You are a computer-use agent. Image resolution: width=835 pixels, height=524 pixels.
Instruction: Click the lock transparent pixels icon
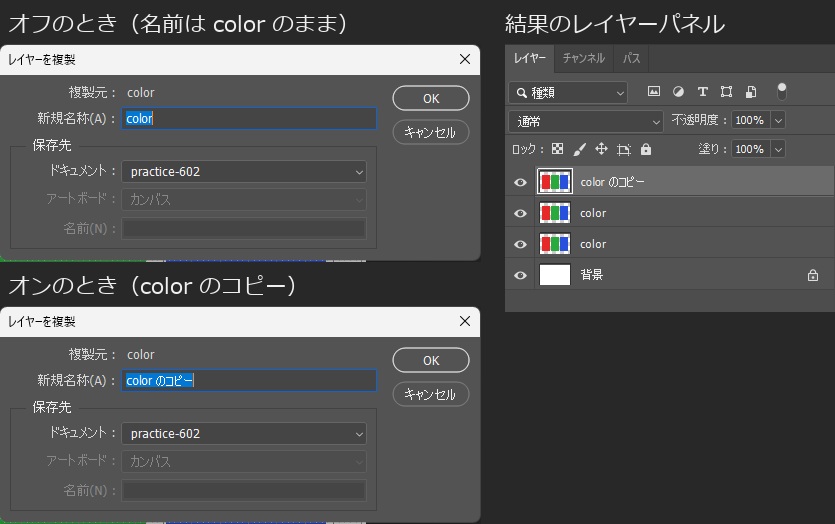pyautogui.click(x=557, y=149)
